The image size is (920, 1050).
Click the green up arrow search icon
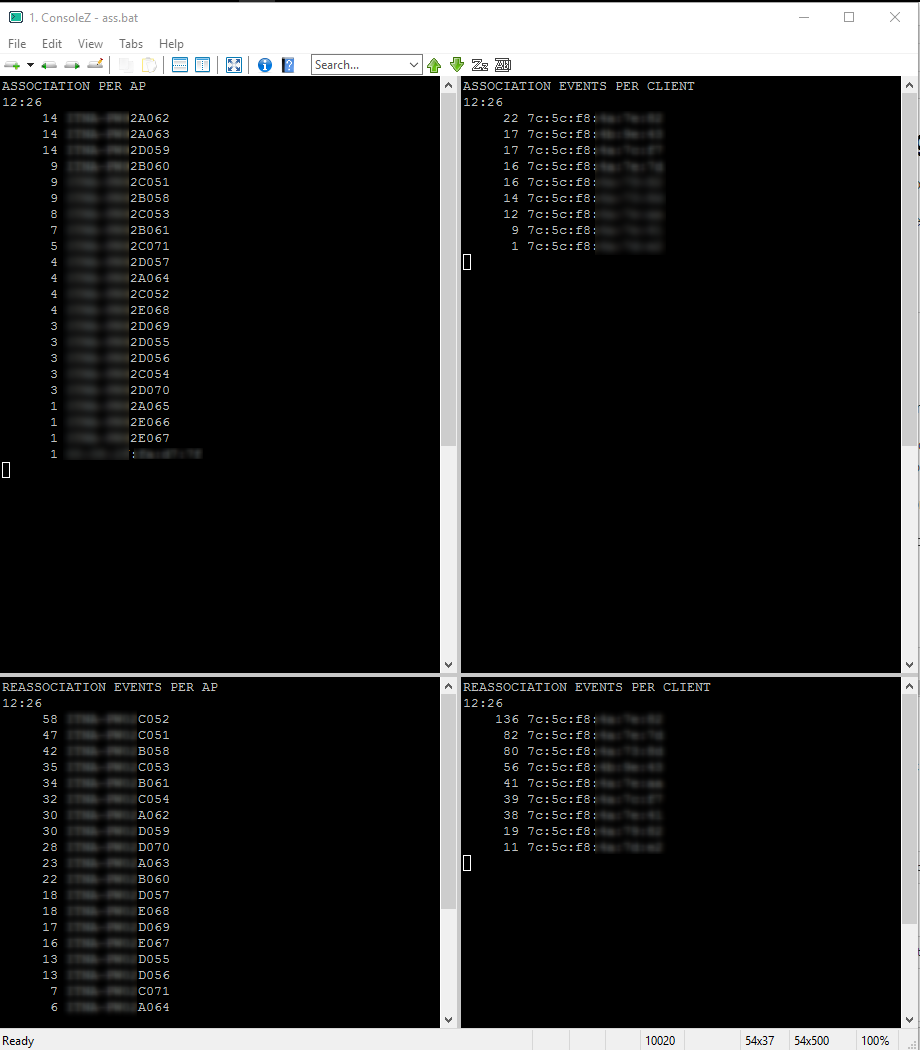434,65
